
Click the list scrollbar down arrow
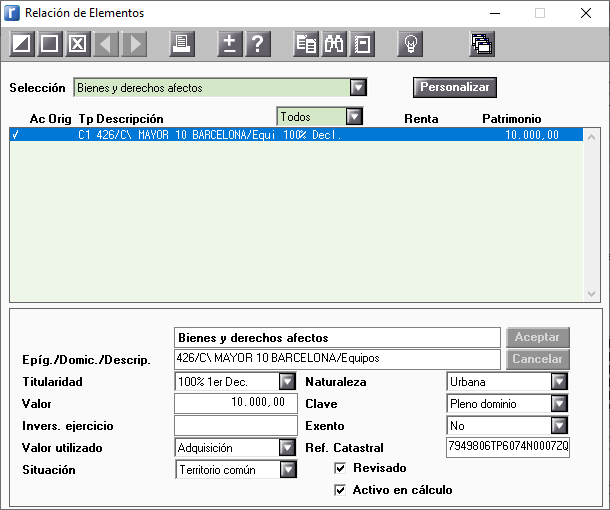(591, 293)
